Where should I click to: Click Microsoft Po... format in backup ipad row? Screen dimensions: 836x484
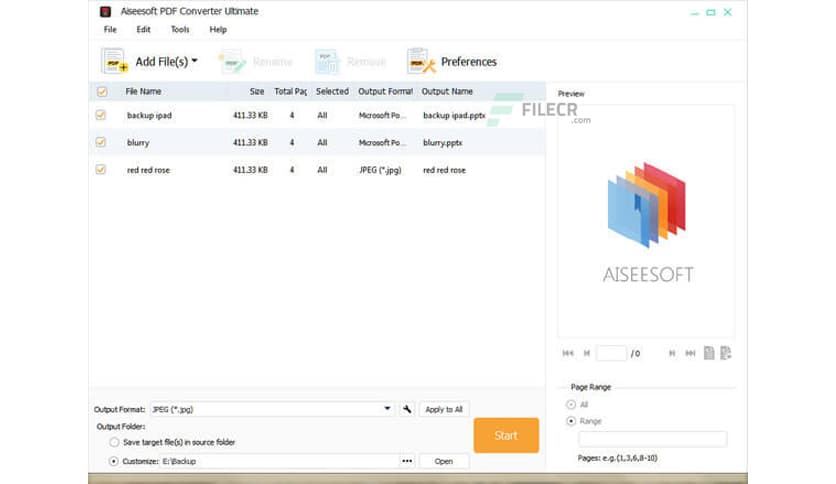coord(382,115)
